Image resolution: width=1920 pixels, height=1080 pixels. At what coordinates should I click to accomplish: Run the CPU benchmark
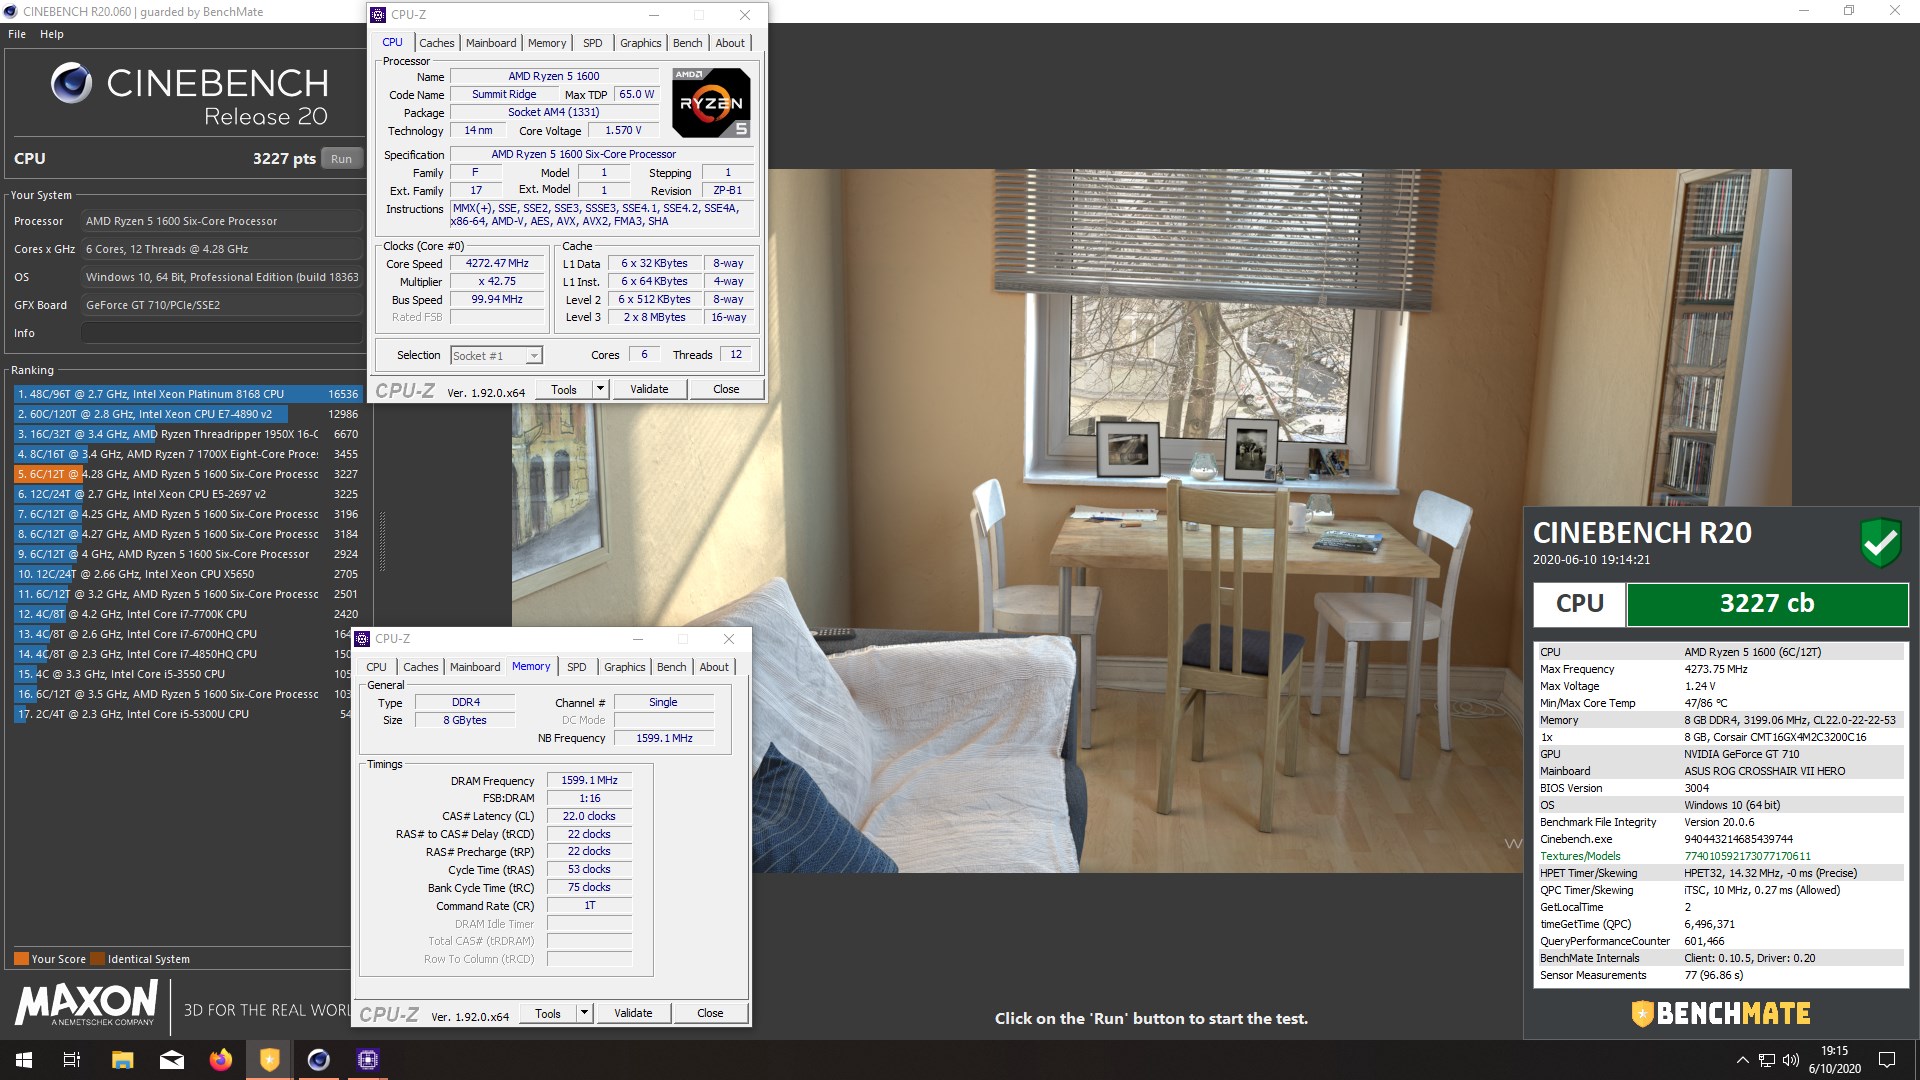click(x=341, y=159)
